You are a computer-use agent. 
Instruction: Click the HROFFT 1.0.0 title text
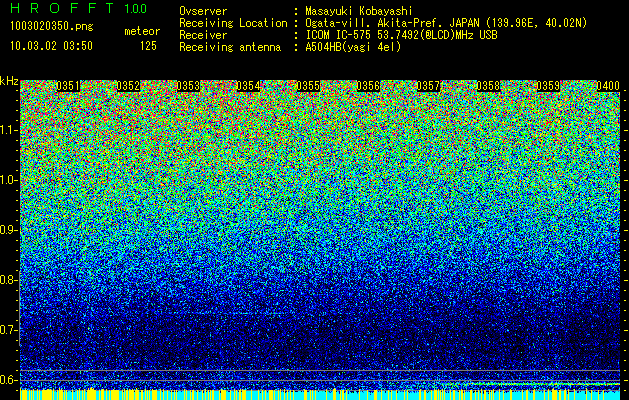point(78,8)
